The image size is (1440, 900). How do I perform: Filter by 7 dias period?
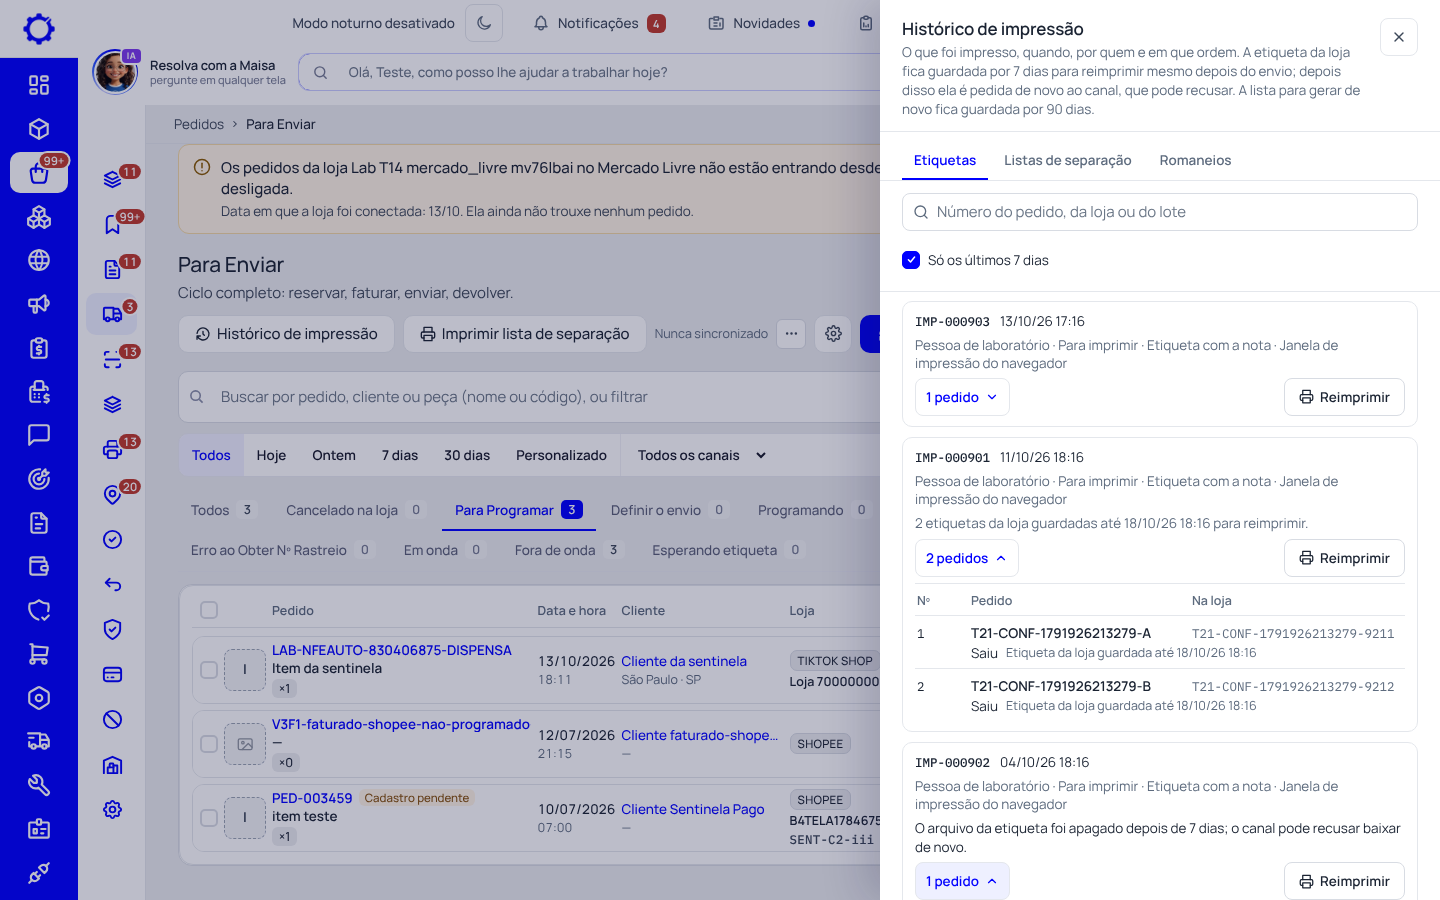(x=400, y=455)
